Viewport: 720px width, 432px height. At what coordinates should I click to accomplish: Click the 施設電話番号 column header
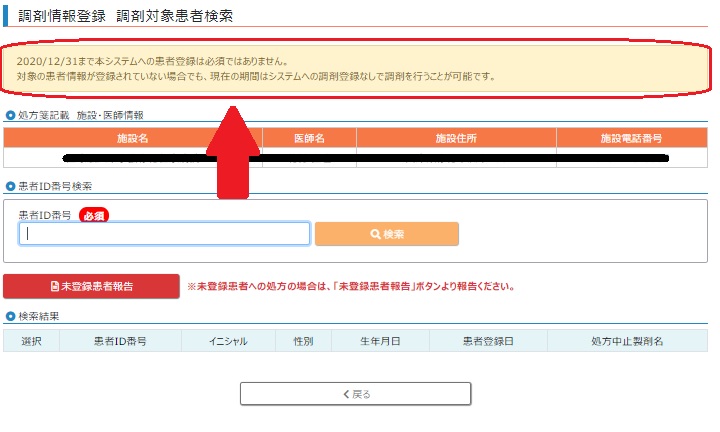coord(631,138)
